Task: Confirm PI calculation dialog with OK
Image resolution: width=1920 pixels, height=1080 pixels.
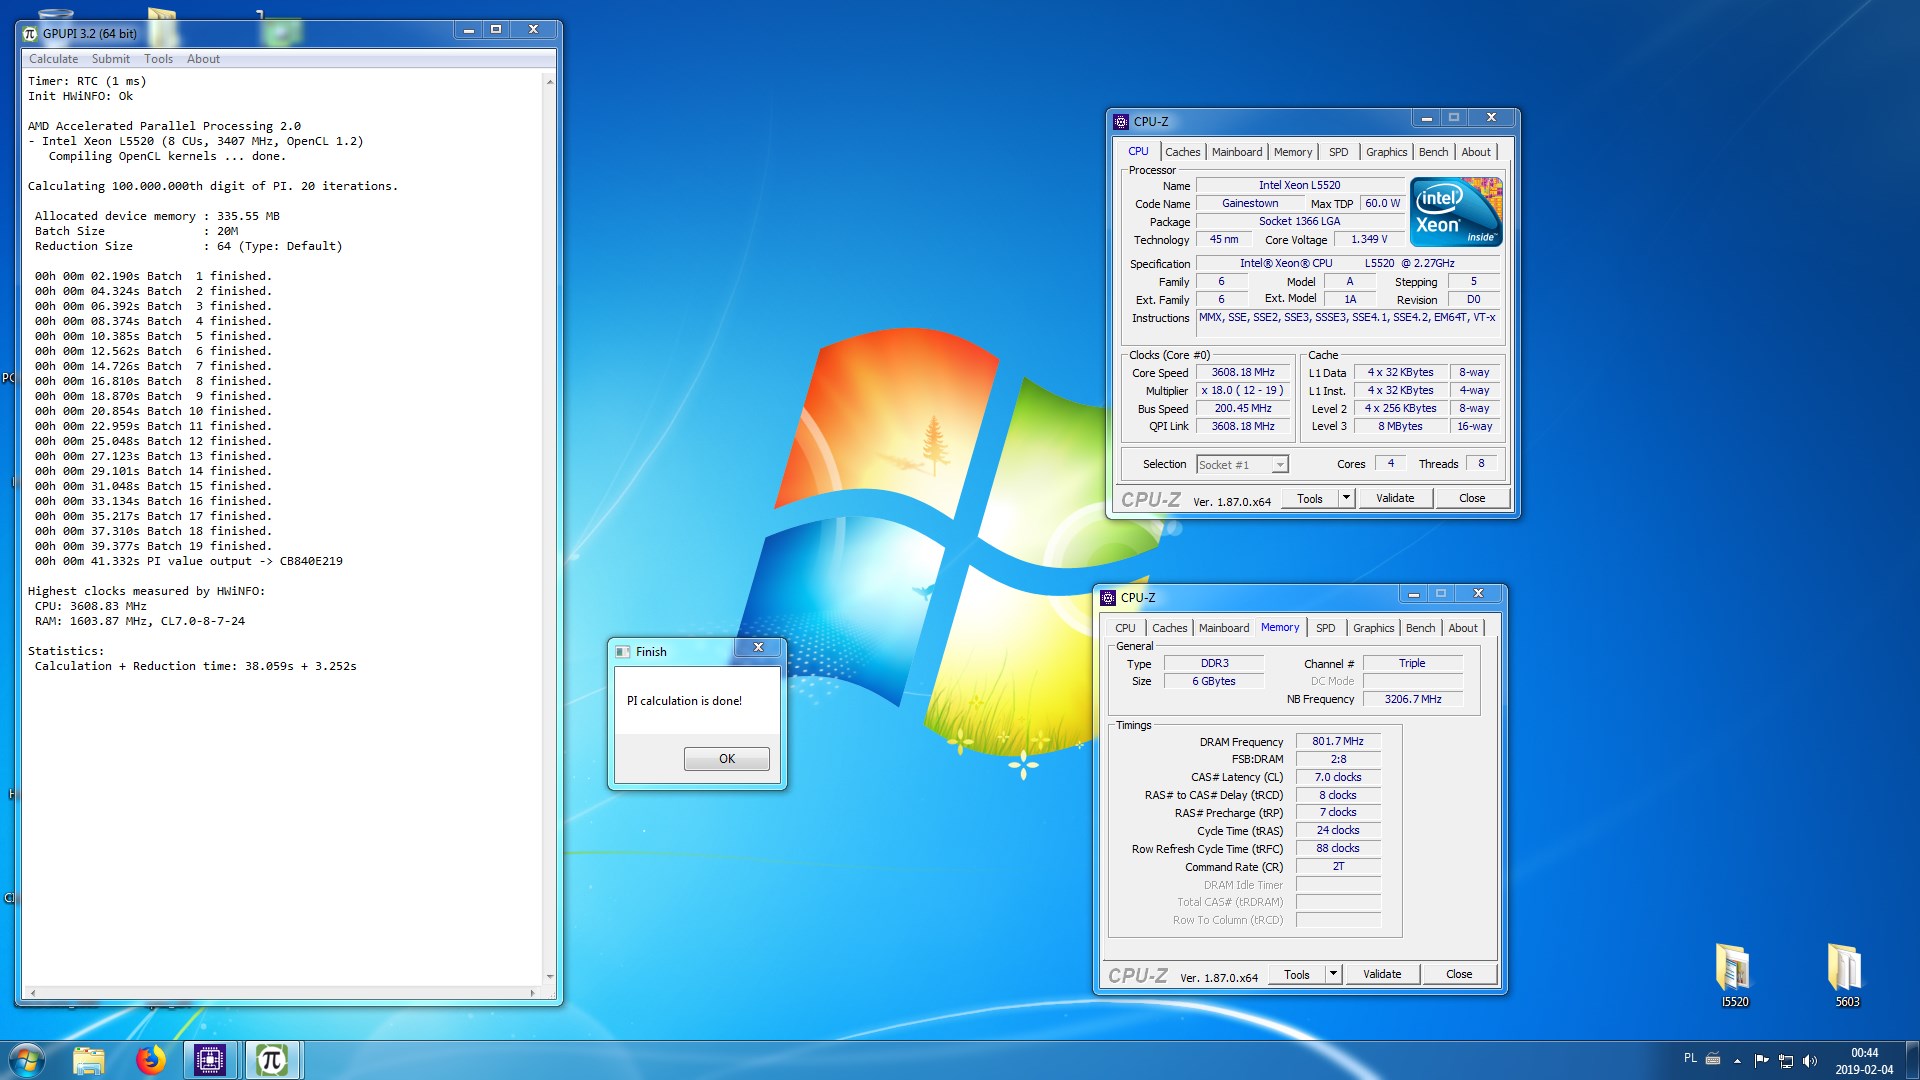Action: 727,759
